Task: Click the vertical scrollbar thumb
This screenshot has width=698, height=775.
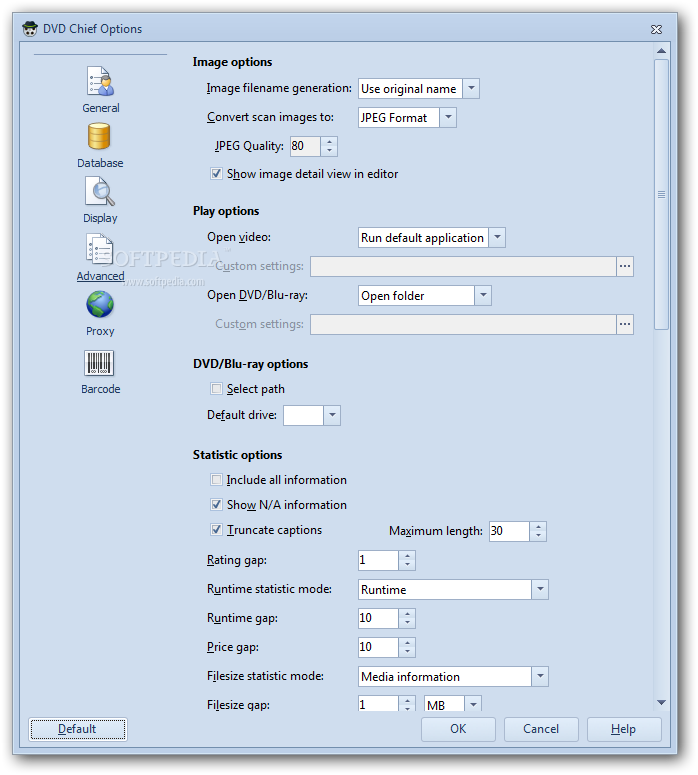Action: [x=661, y=194]
